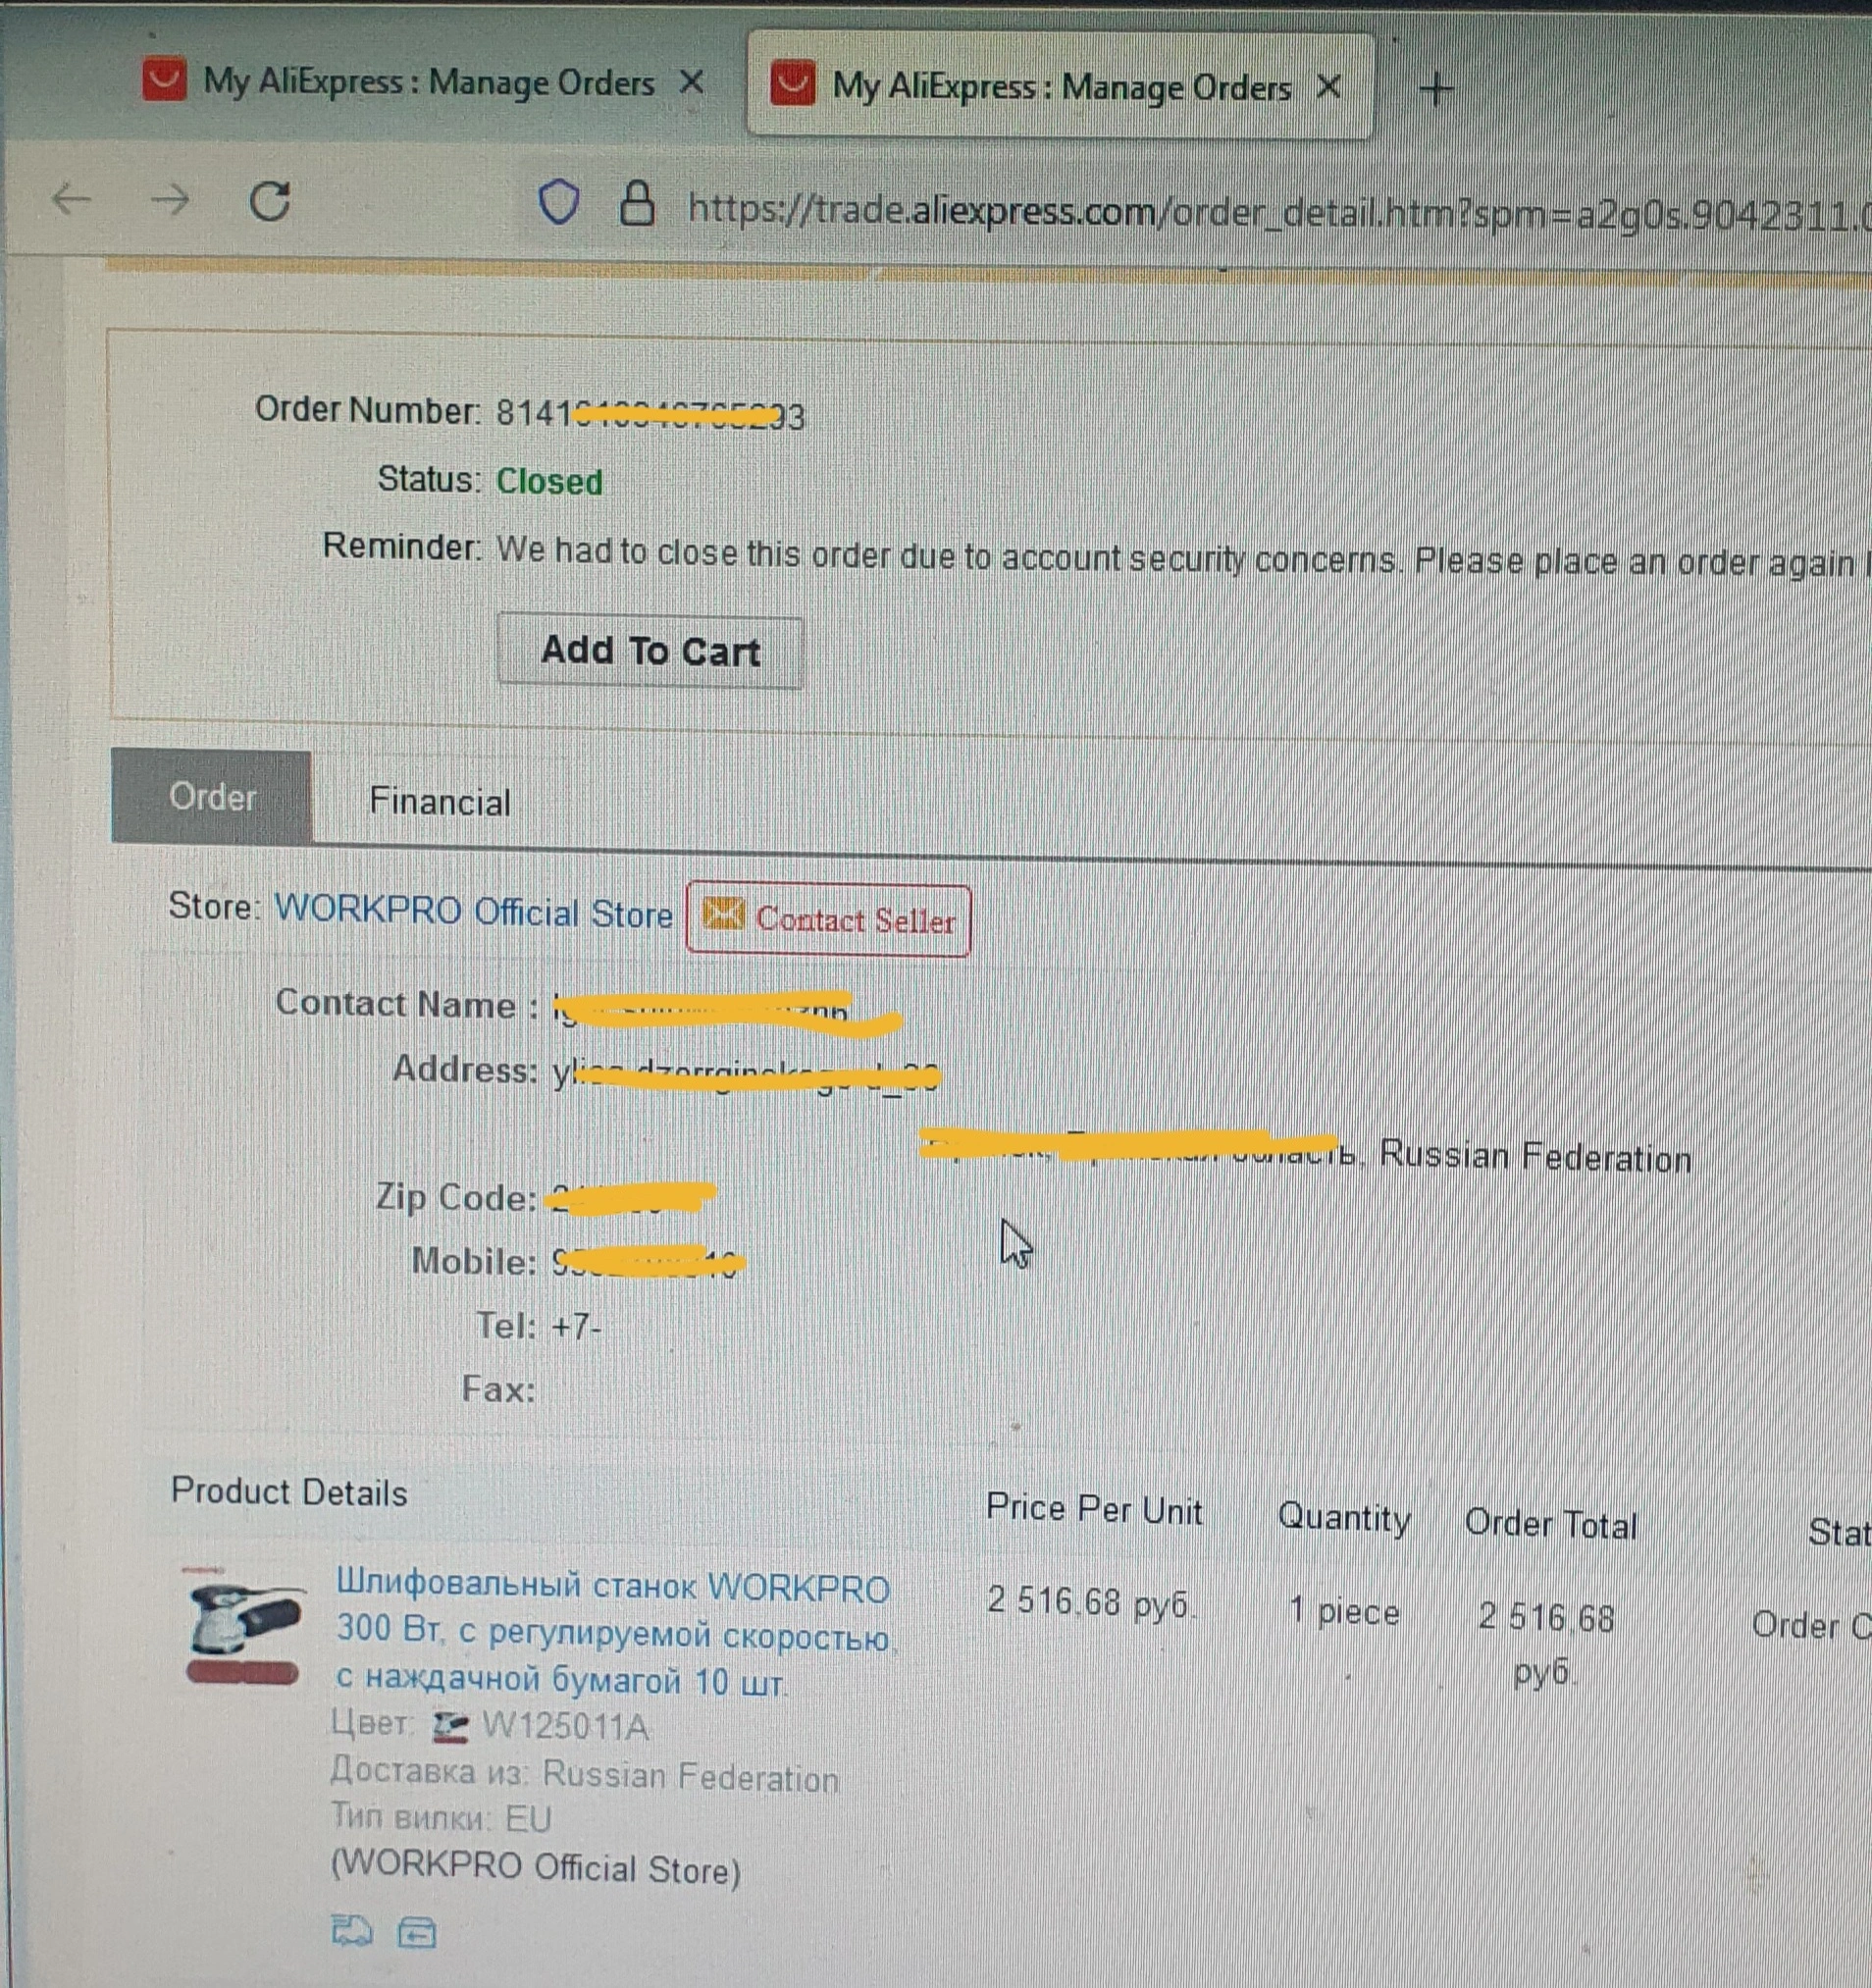Click the AliExpress favicon on the second tab
This screenshot has width=1872, height=1988.
pyautogui.click(x=792, y=84)
